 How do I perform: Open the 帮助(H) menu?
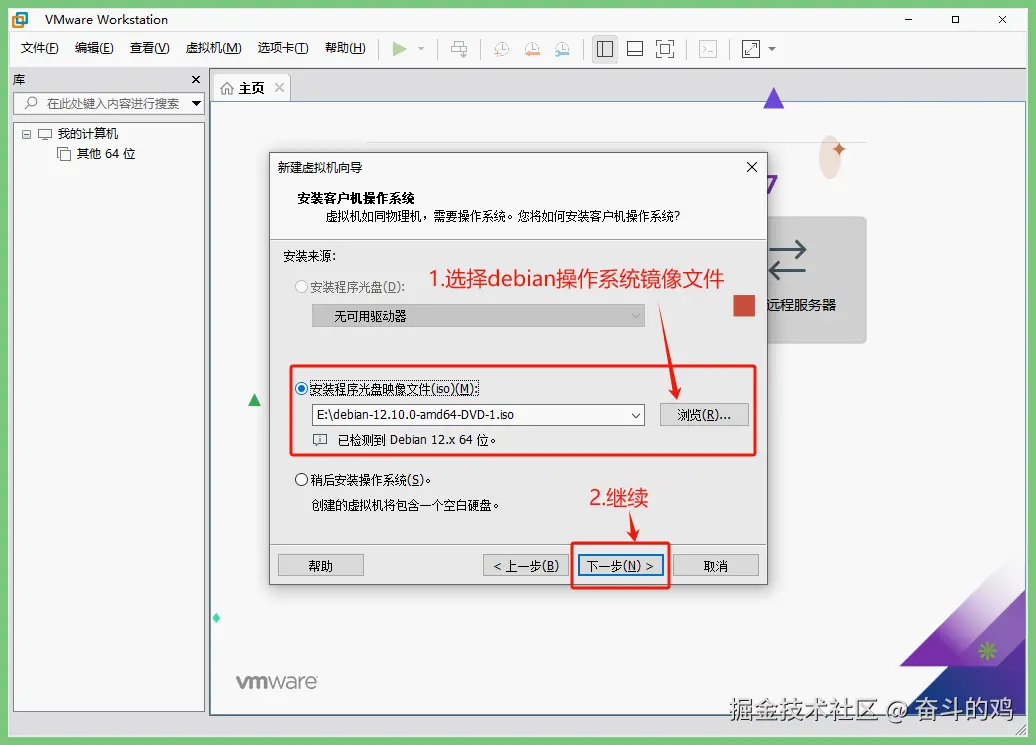click(345, 48)
